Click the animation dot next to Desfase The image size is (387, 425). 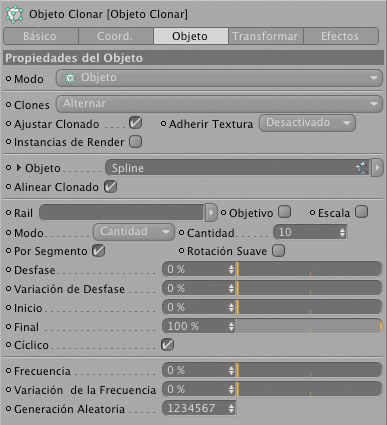(8, 270)
